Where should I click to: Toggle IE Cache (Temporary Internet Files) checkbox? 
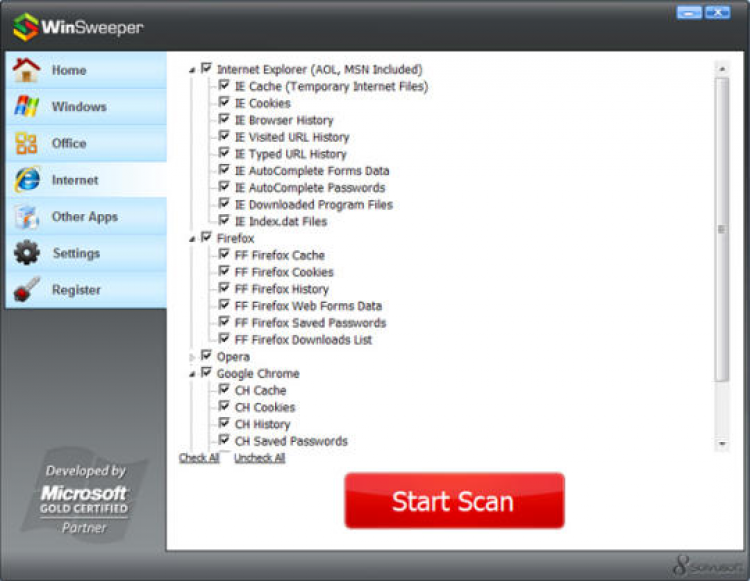(x=224, y=85)
